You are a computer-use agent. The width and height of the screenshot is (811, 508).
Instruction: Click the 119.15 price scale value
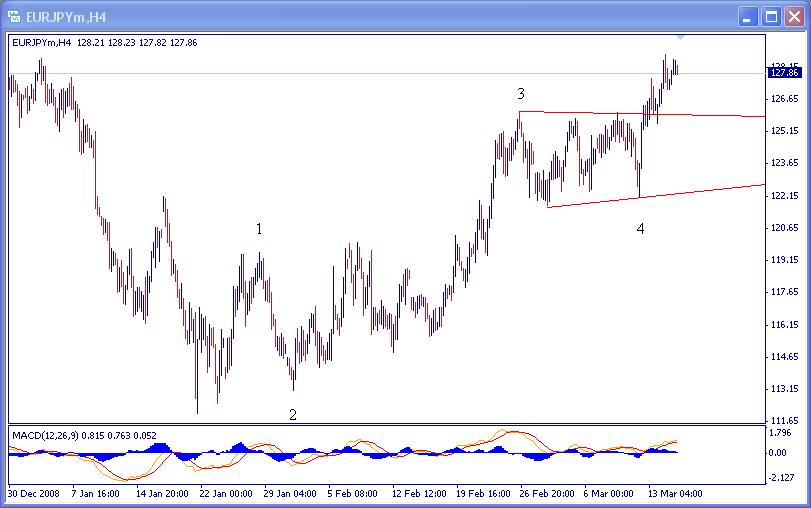[x=784, y=260]
